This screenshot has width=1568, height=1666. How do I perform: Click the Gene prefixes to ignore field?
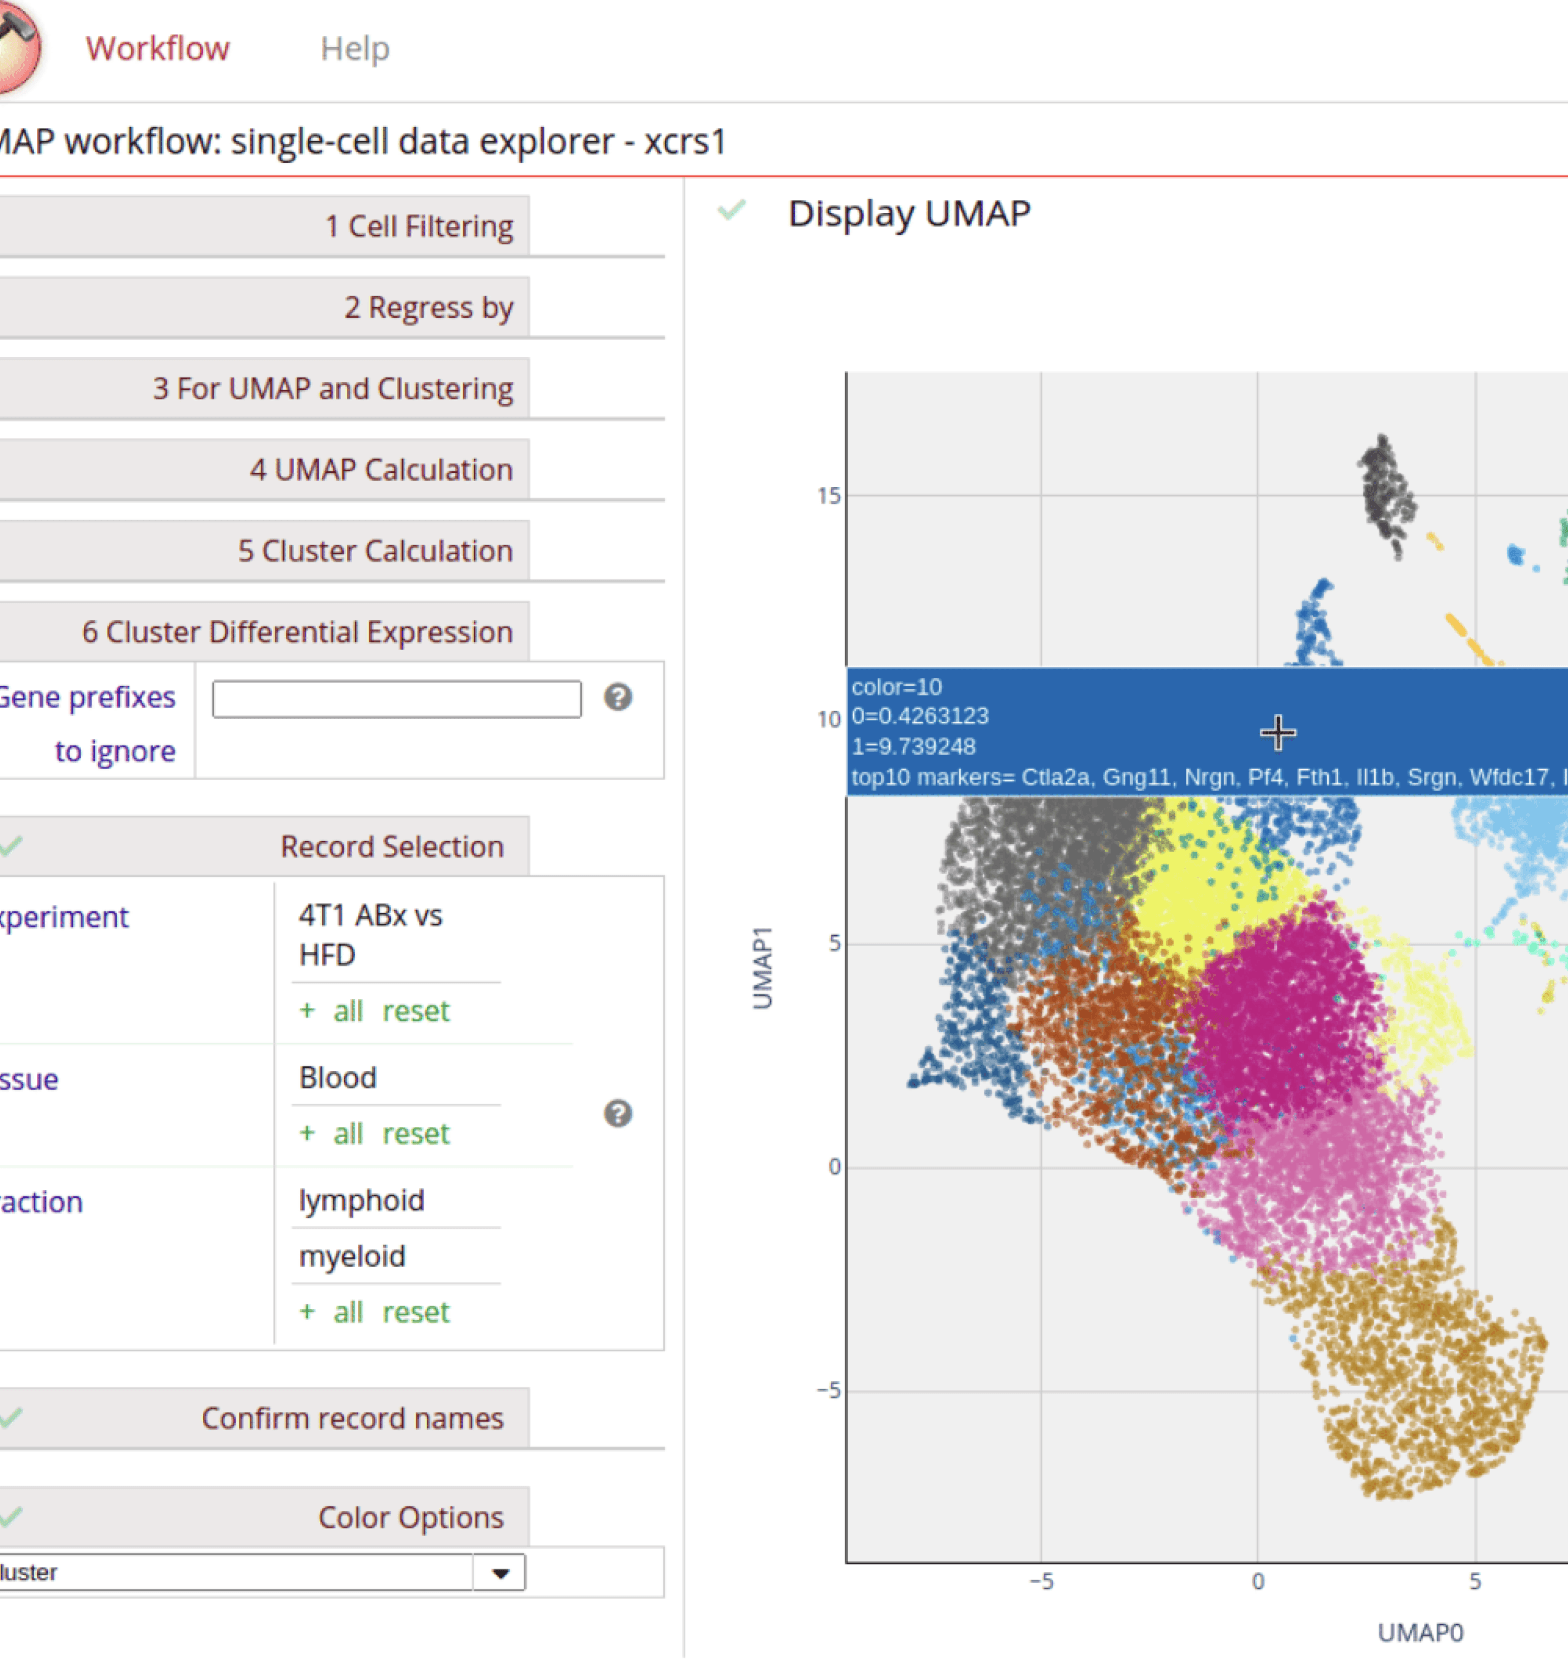[x=396, y=698]
